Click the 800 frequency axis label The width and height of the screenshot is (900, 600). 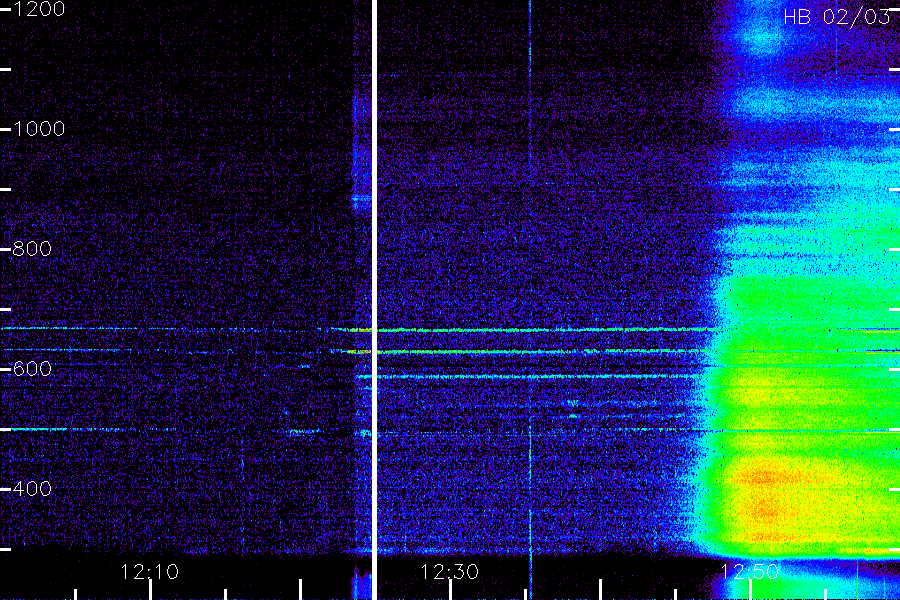point(32,249)
